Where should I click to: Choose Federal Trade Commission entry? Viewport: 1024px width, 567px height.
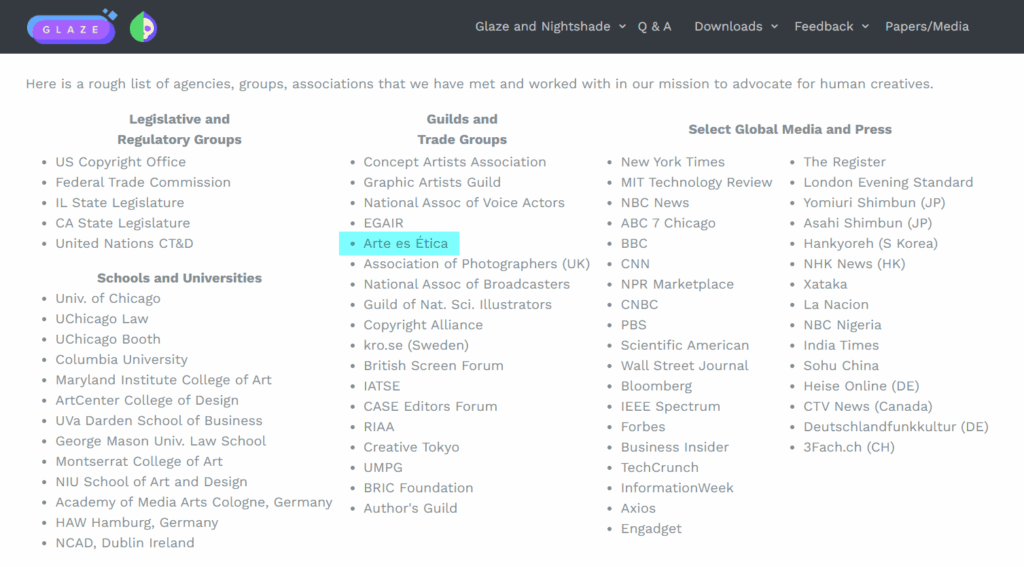pyautogui.click(x=143, y=183)
